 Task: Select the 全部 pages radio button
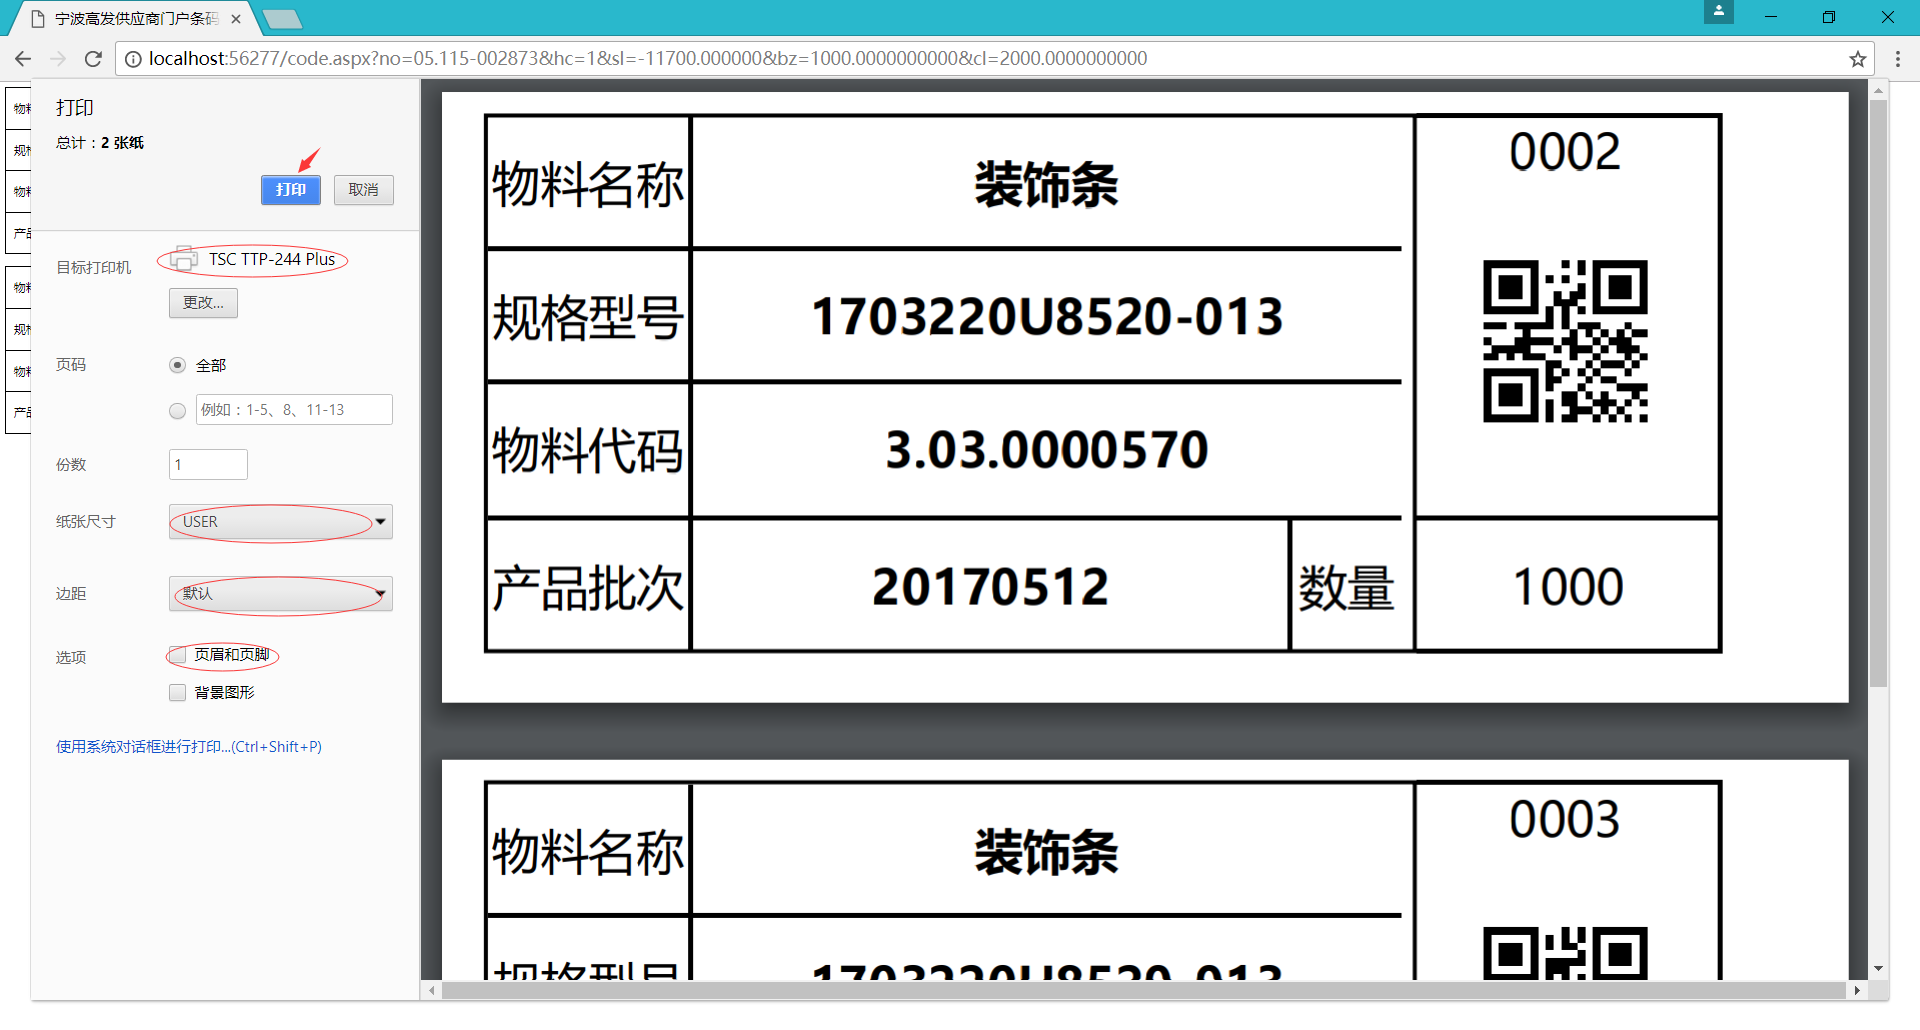[177, 365]
